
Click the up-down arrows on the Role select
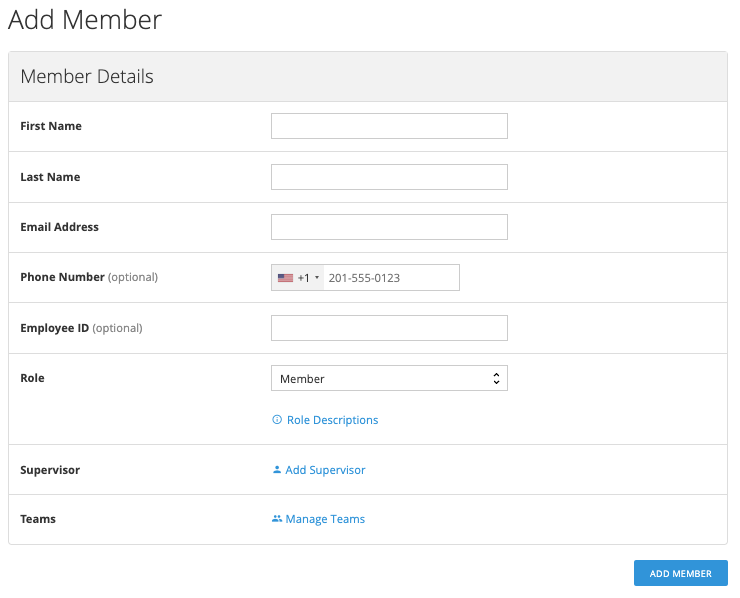coord(496,379)
